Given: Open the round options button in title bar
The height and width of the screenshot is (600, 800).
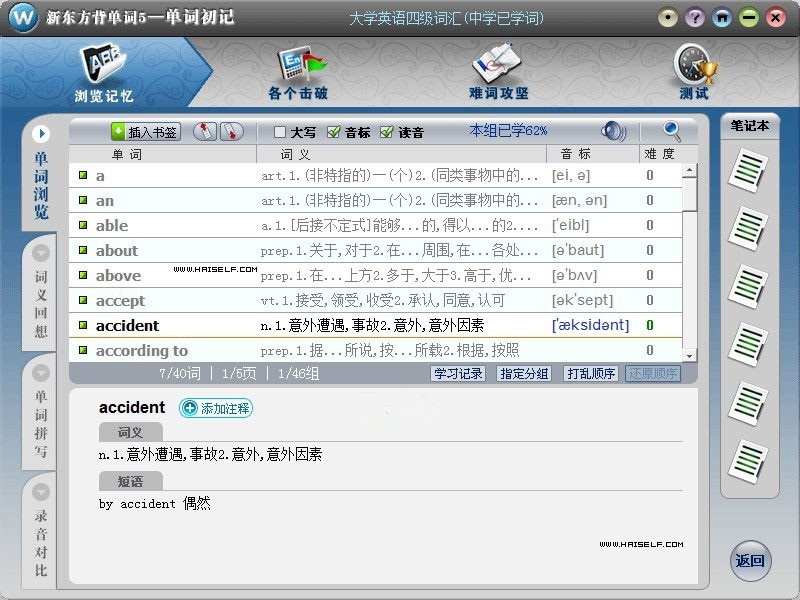Looking at the screenshot, I should pyautogui.click(x=668, y=18).
